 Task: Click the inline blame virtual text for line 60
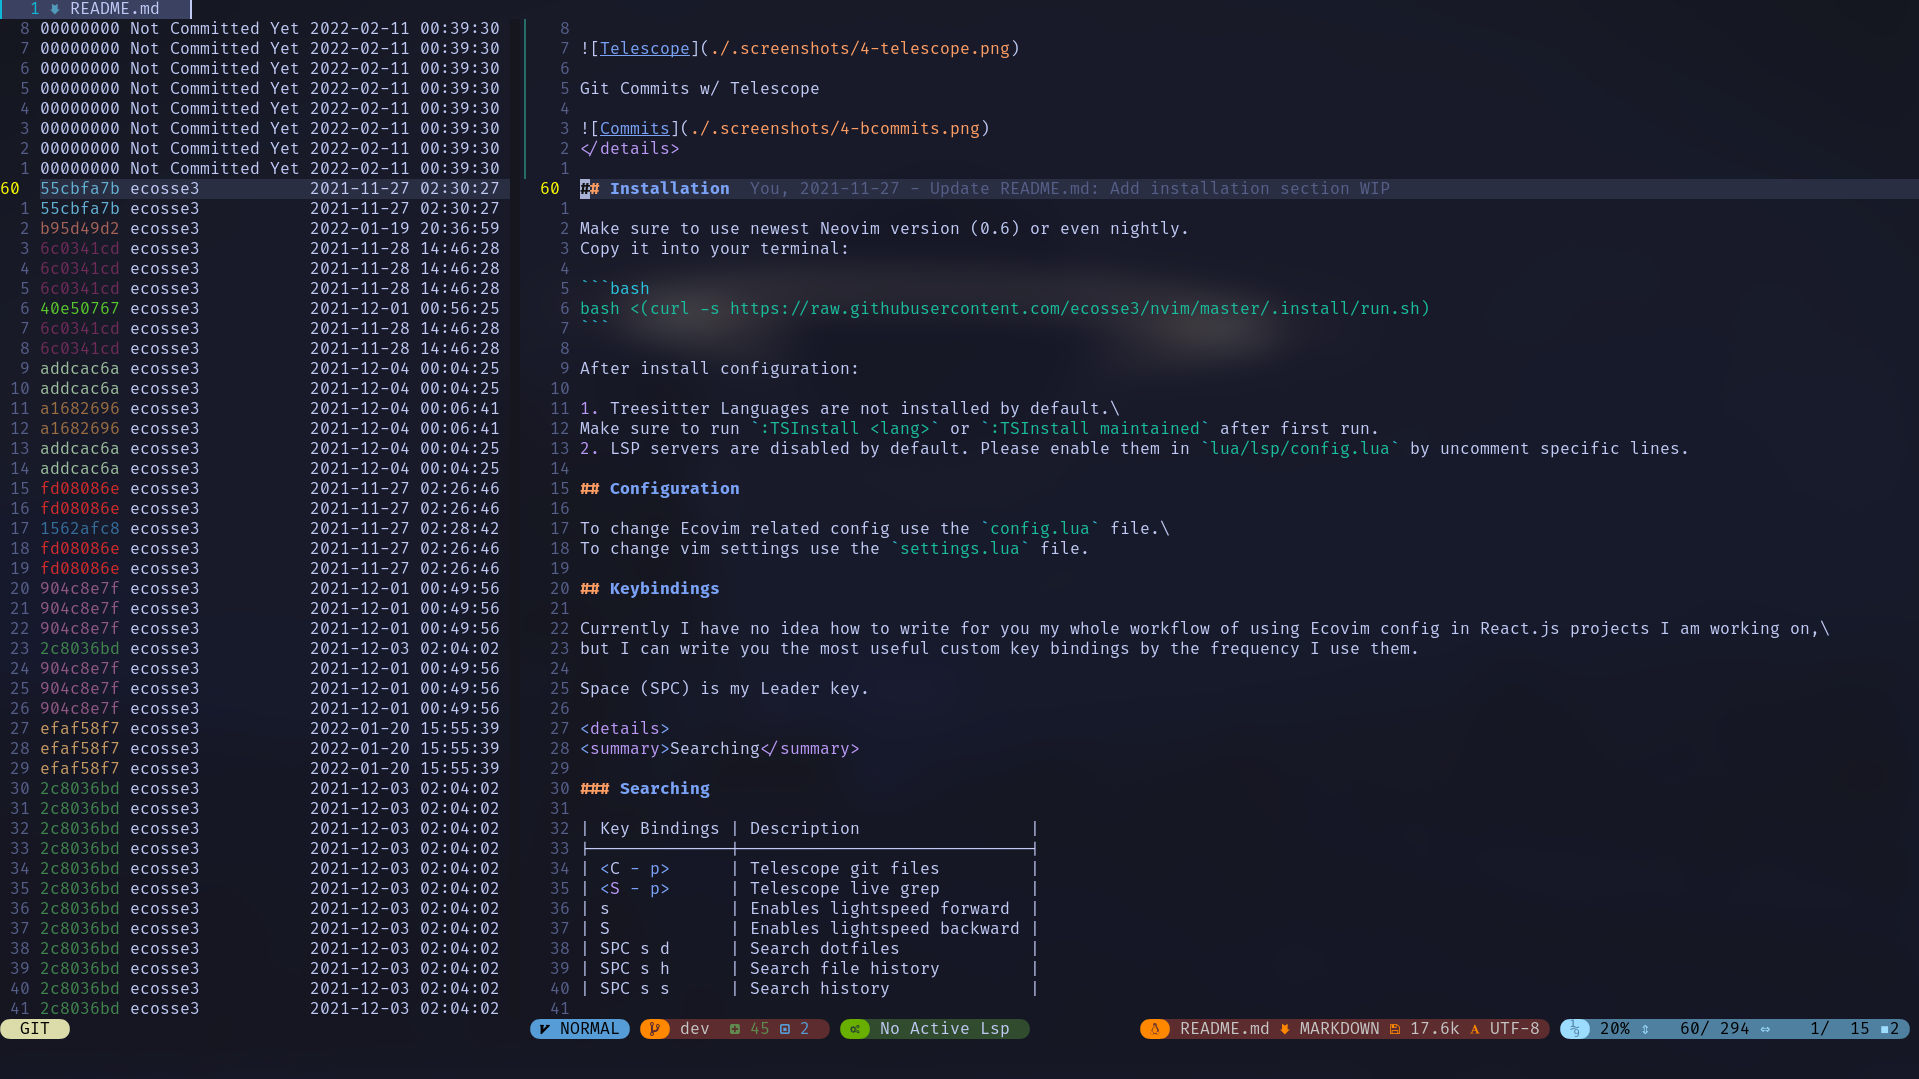pyautogui.click(x=1070, y=189)
